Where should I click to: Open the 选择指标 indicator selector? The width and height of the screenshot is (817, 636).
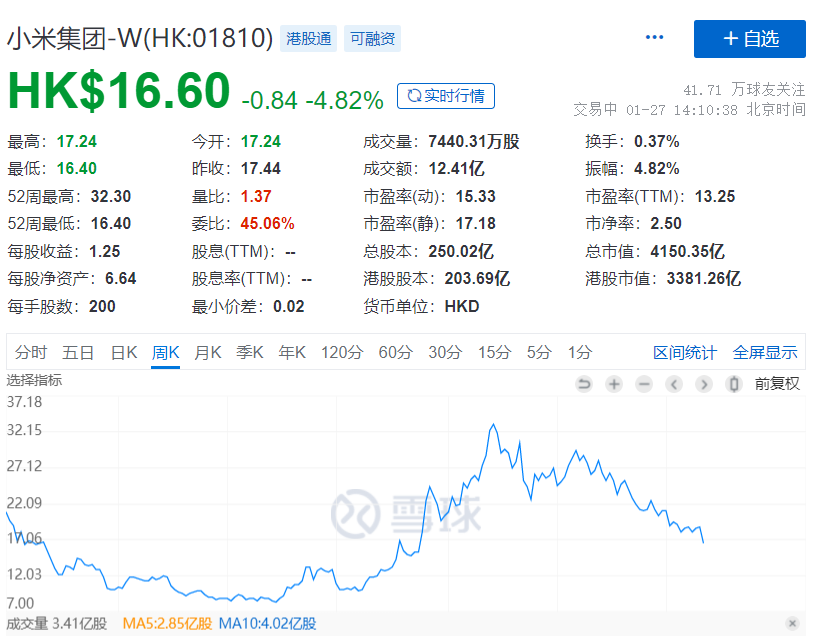(x=34, y=380)
